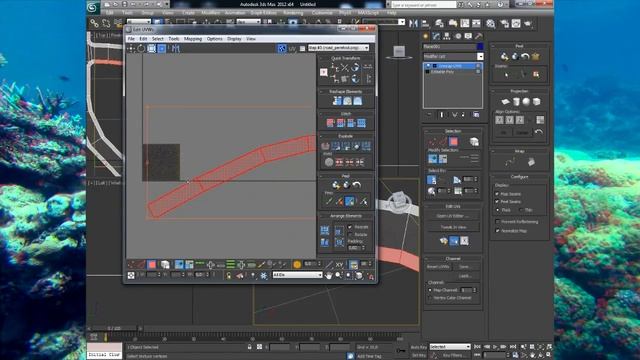
Task: Select the Freeform mode tool in Edit UVWs
Action: tap(162, 49)
